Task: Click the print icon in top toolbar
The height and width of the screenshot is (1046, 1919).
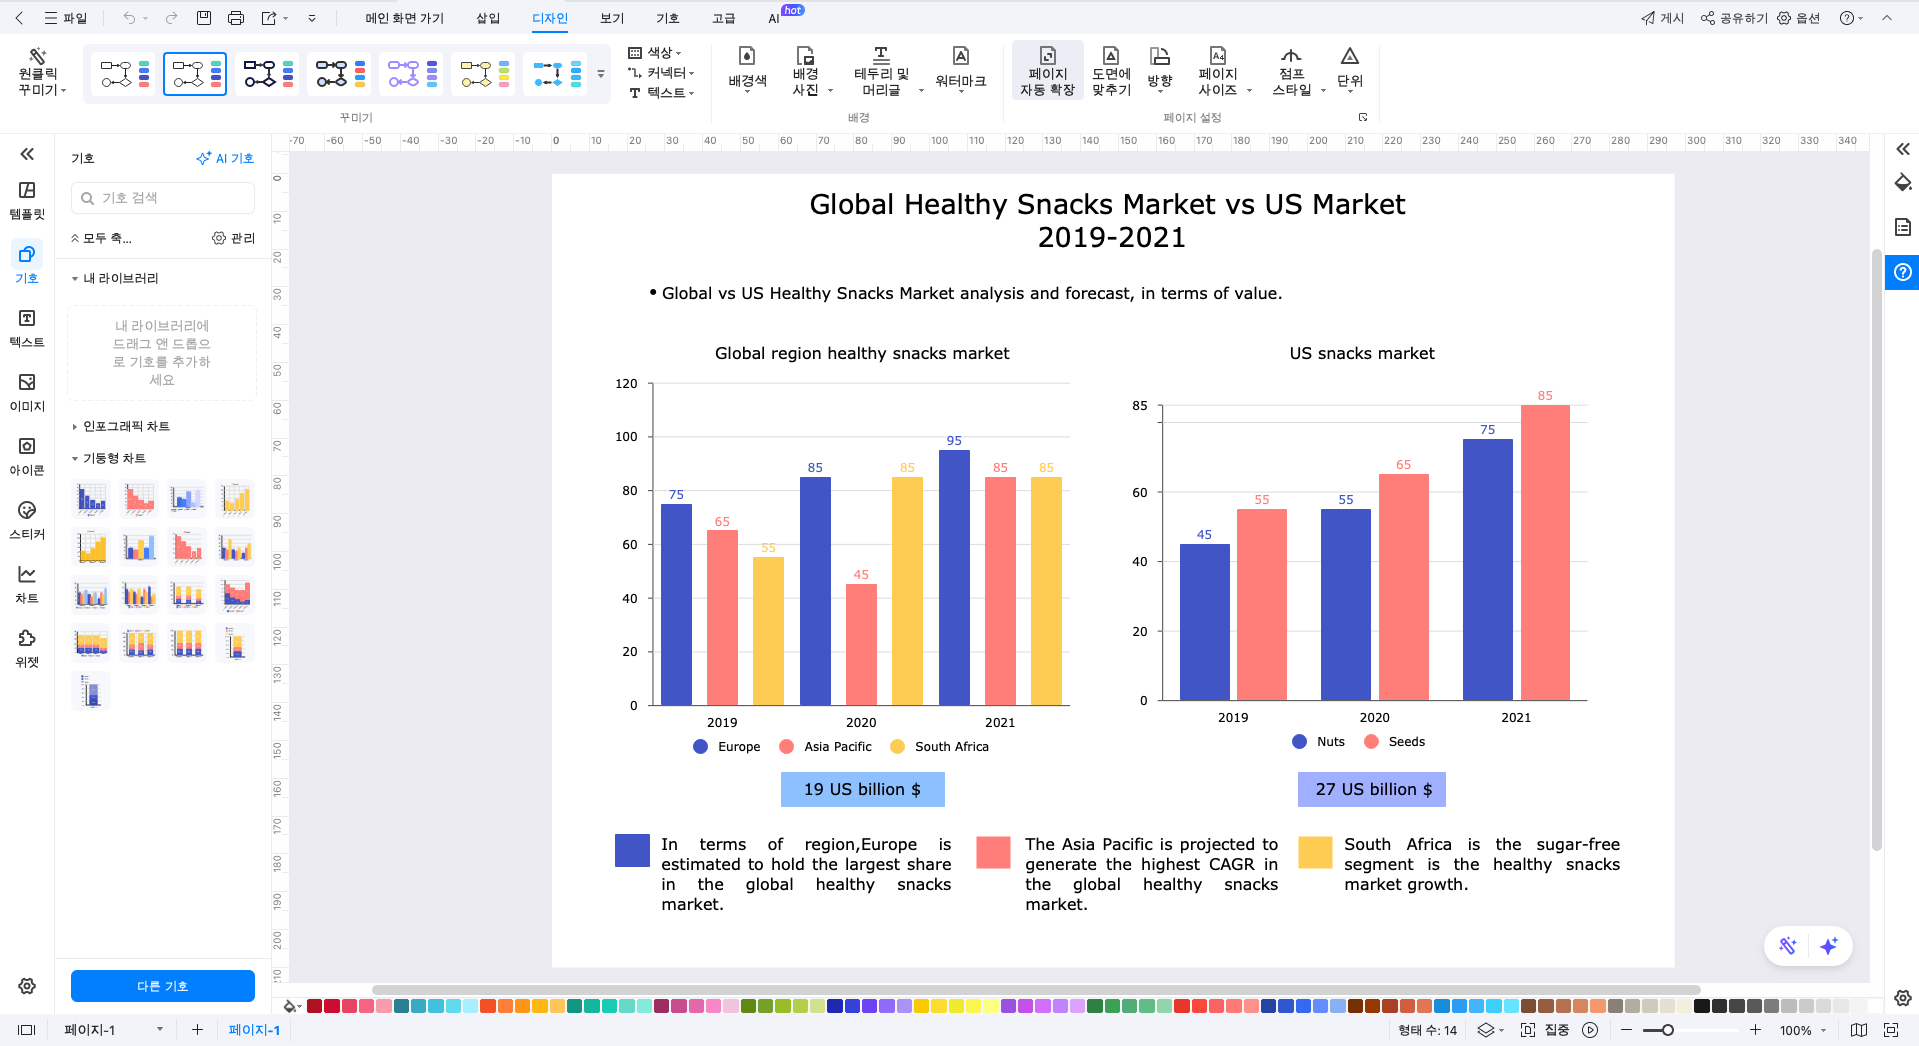Action: click(236, 18)
